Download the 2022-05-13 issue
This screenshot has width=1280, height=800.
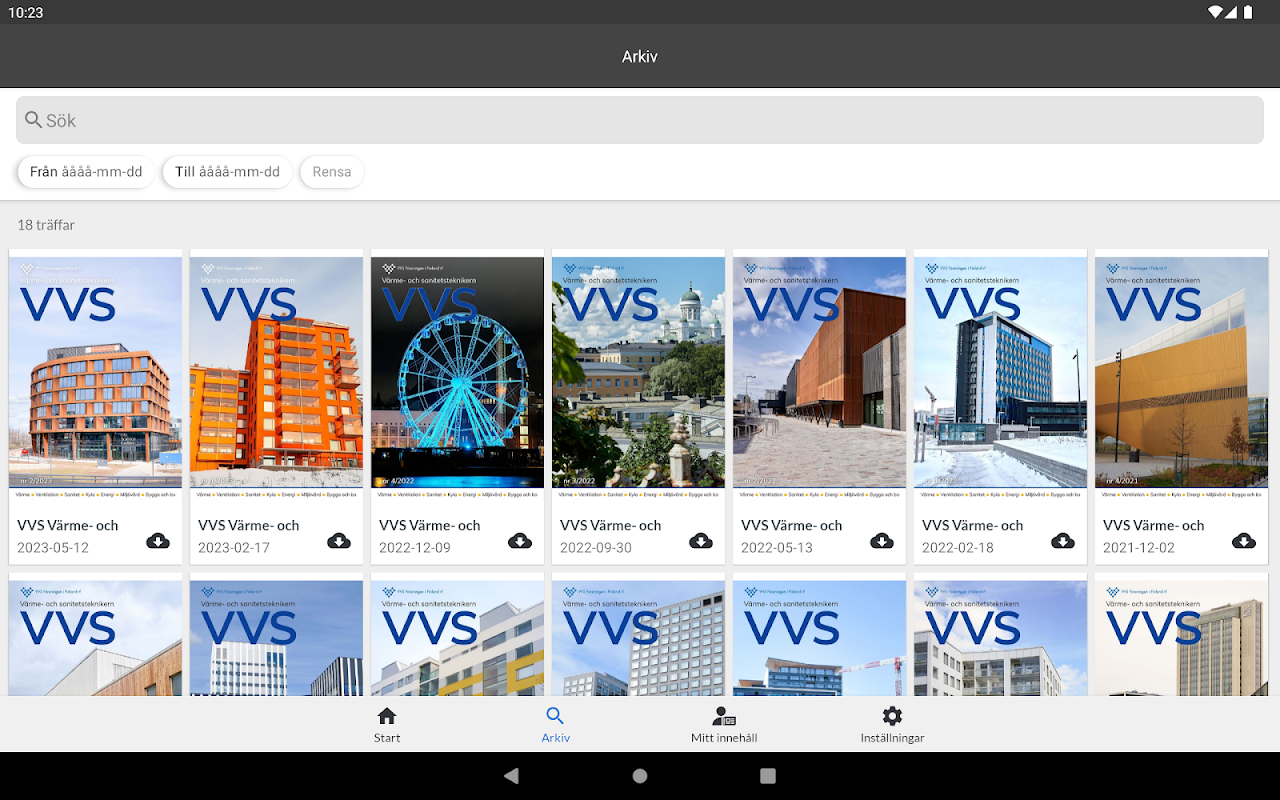[x=882, y=541]
